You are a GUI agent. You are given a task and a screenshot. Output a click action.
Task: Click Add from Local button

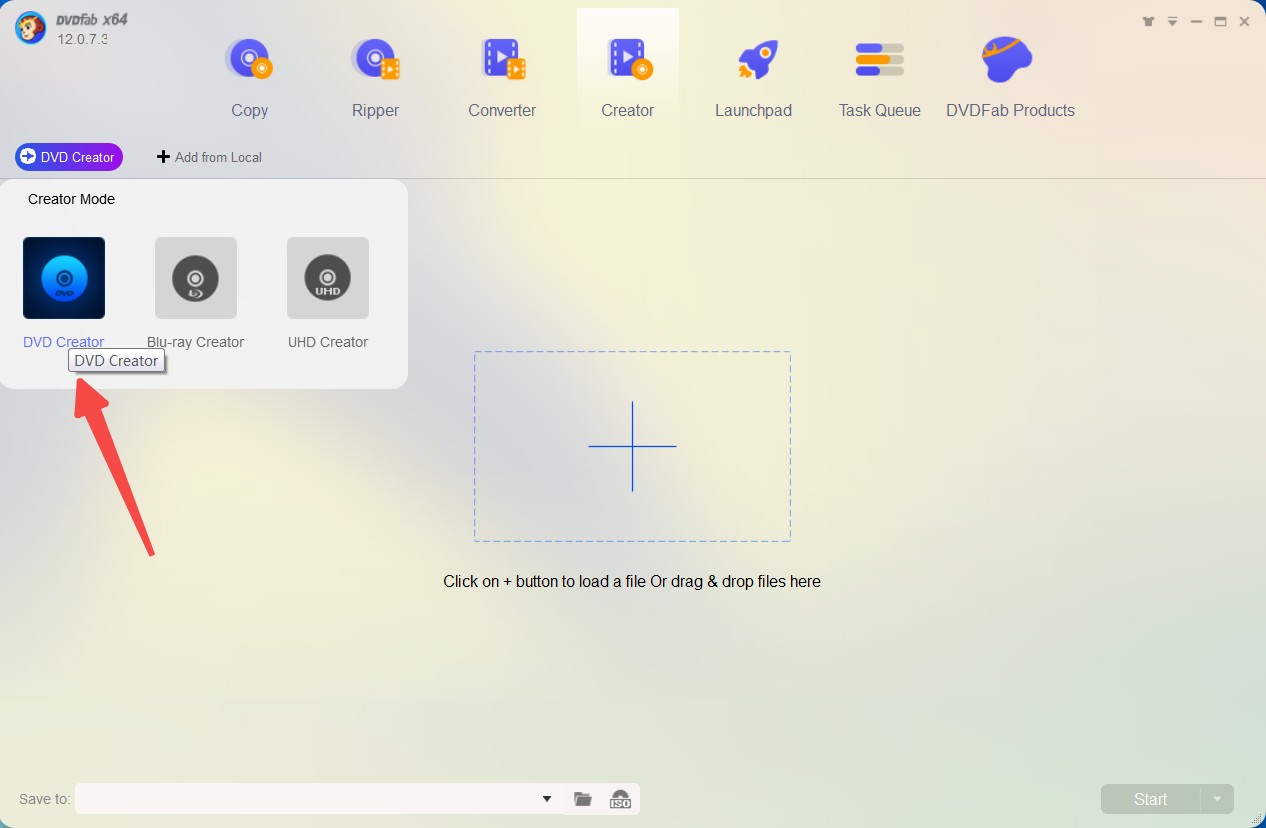tap(210, 157)
